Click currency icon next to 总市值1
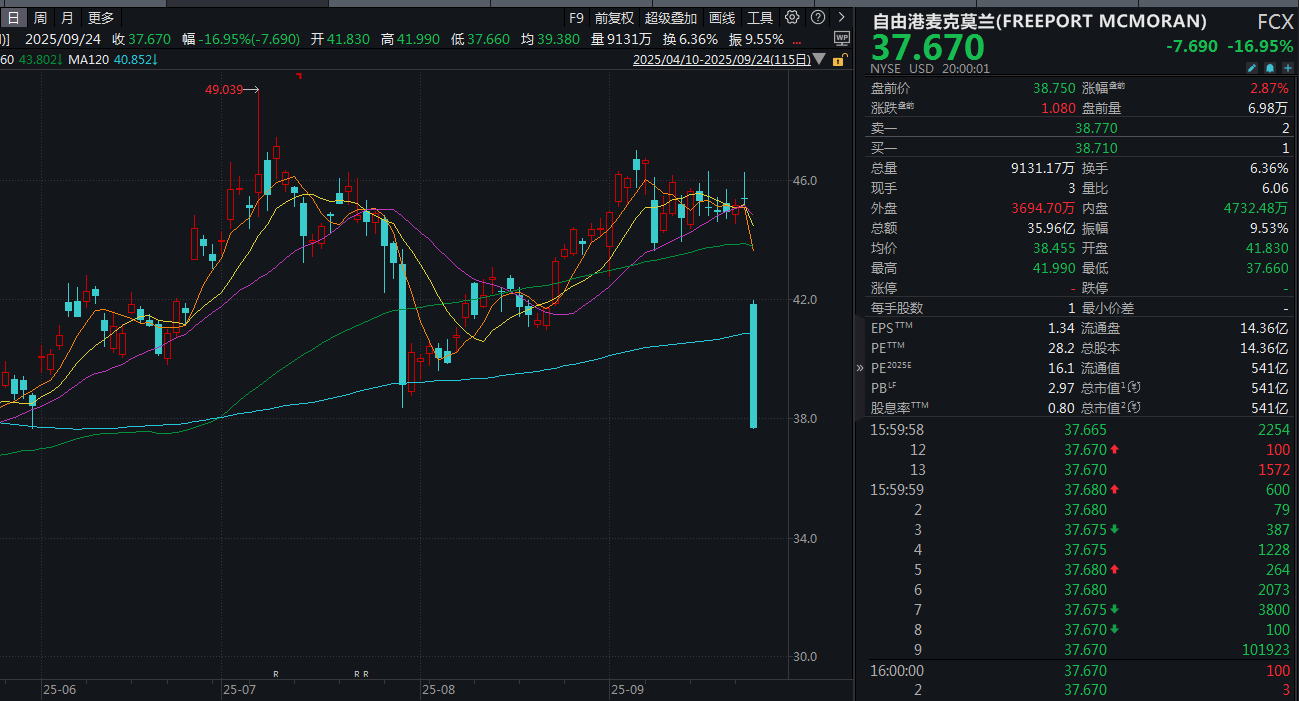 coord(1135,388)
